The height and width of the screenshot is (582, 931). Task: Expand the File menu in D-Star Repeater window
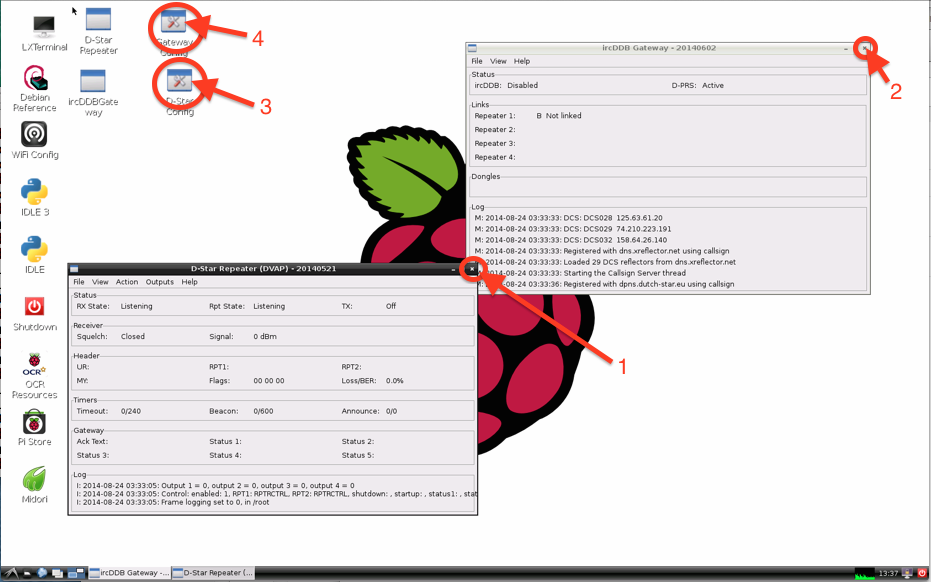click(79, 282)
